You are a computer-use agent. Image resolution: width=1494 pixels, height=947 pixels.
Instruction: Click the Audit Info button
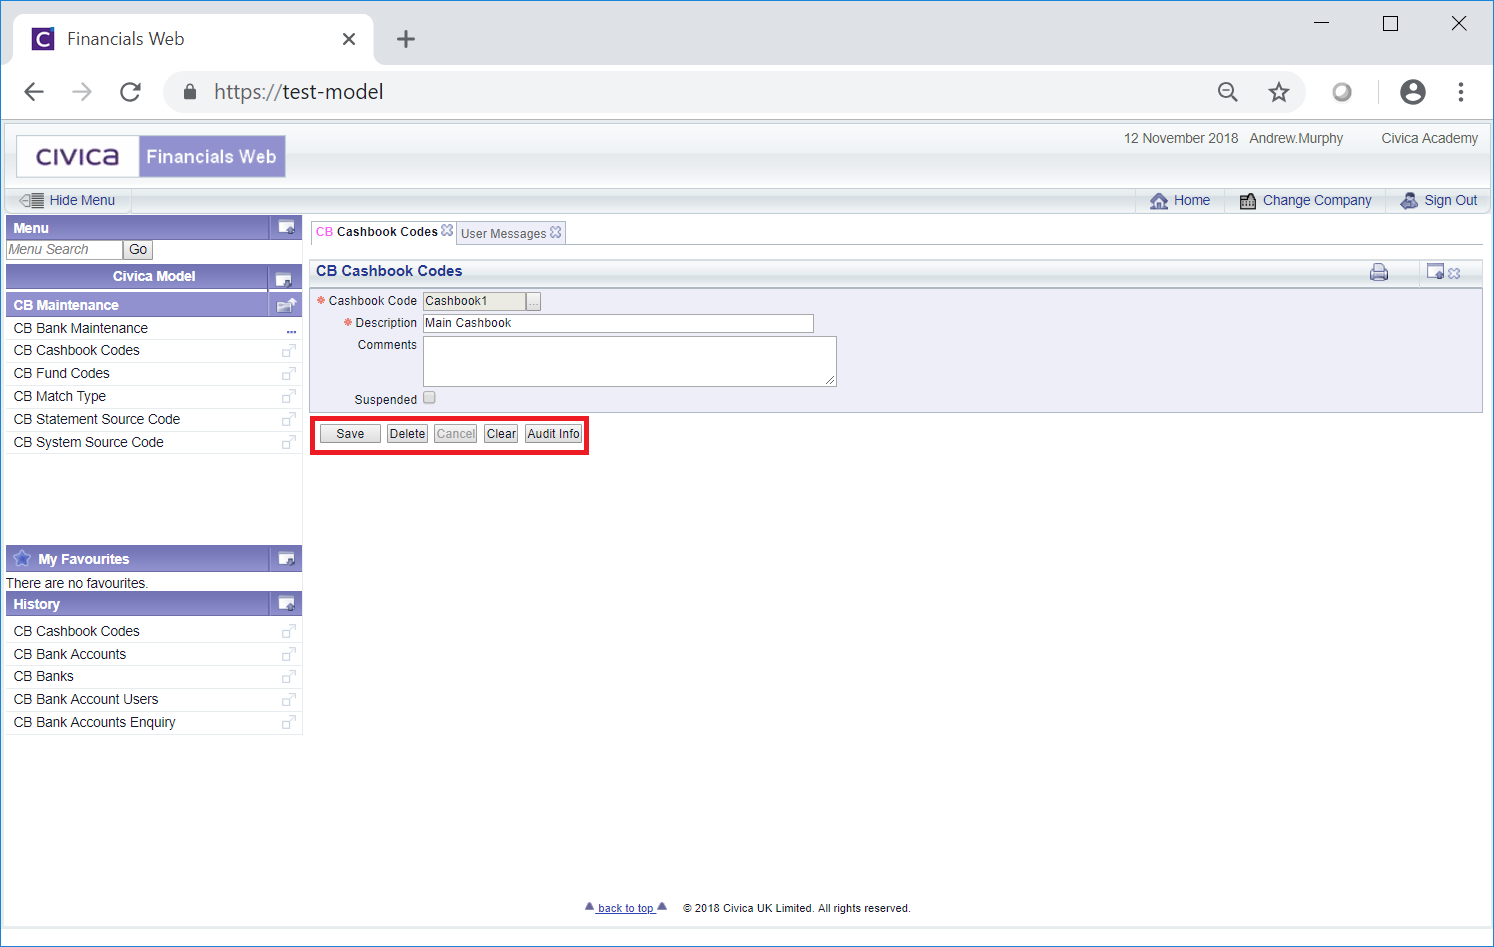click(553, 434)
